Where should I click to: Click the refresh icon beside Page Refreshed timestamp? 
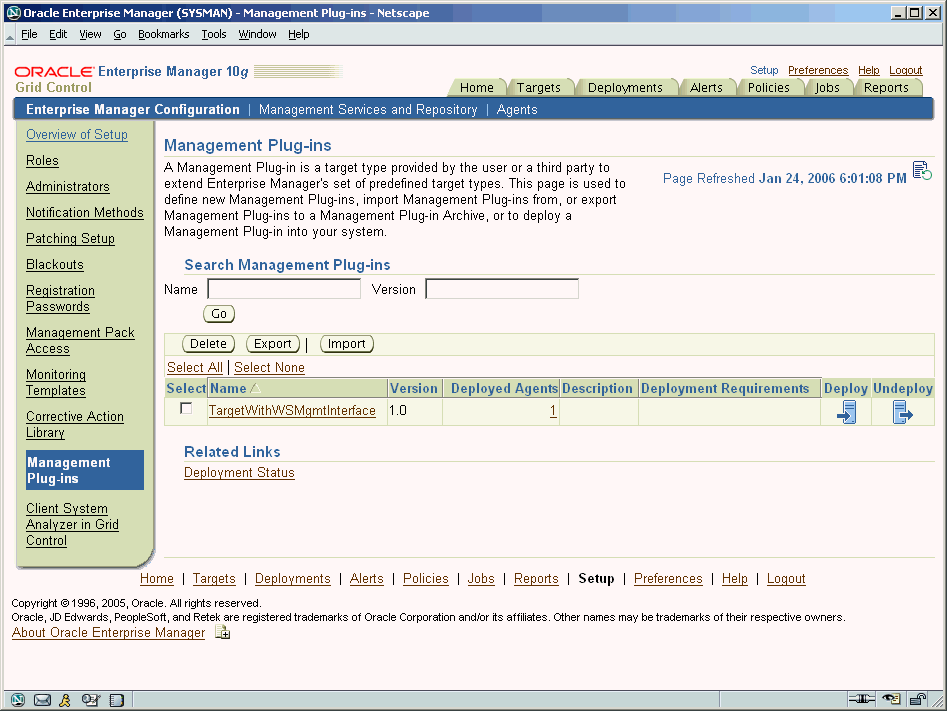pos(921,170)
